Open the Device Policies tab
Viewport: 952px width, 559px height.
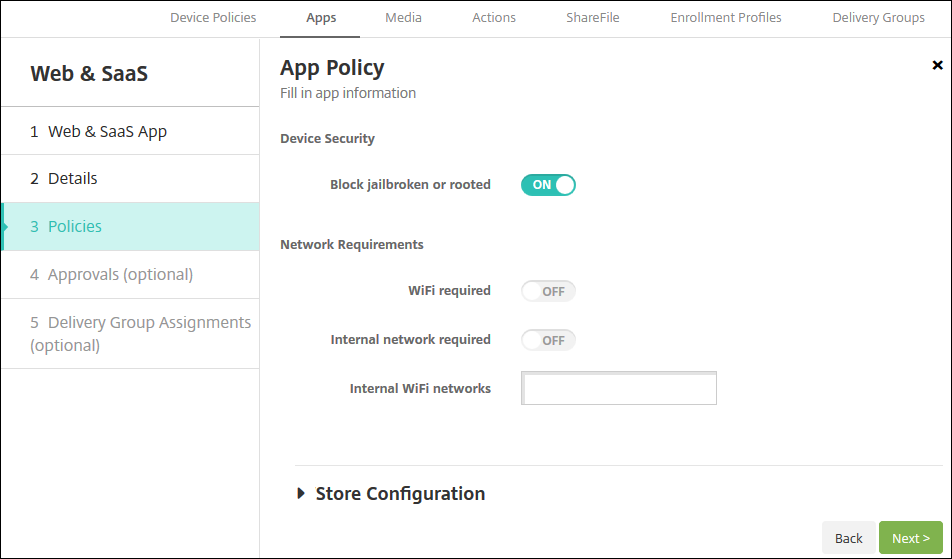pyautogui.click(x=213, y=18)
